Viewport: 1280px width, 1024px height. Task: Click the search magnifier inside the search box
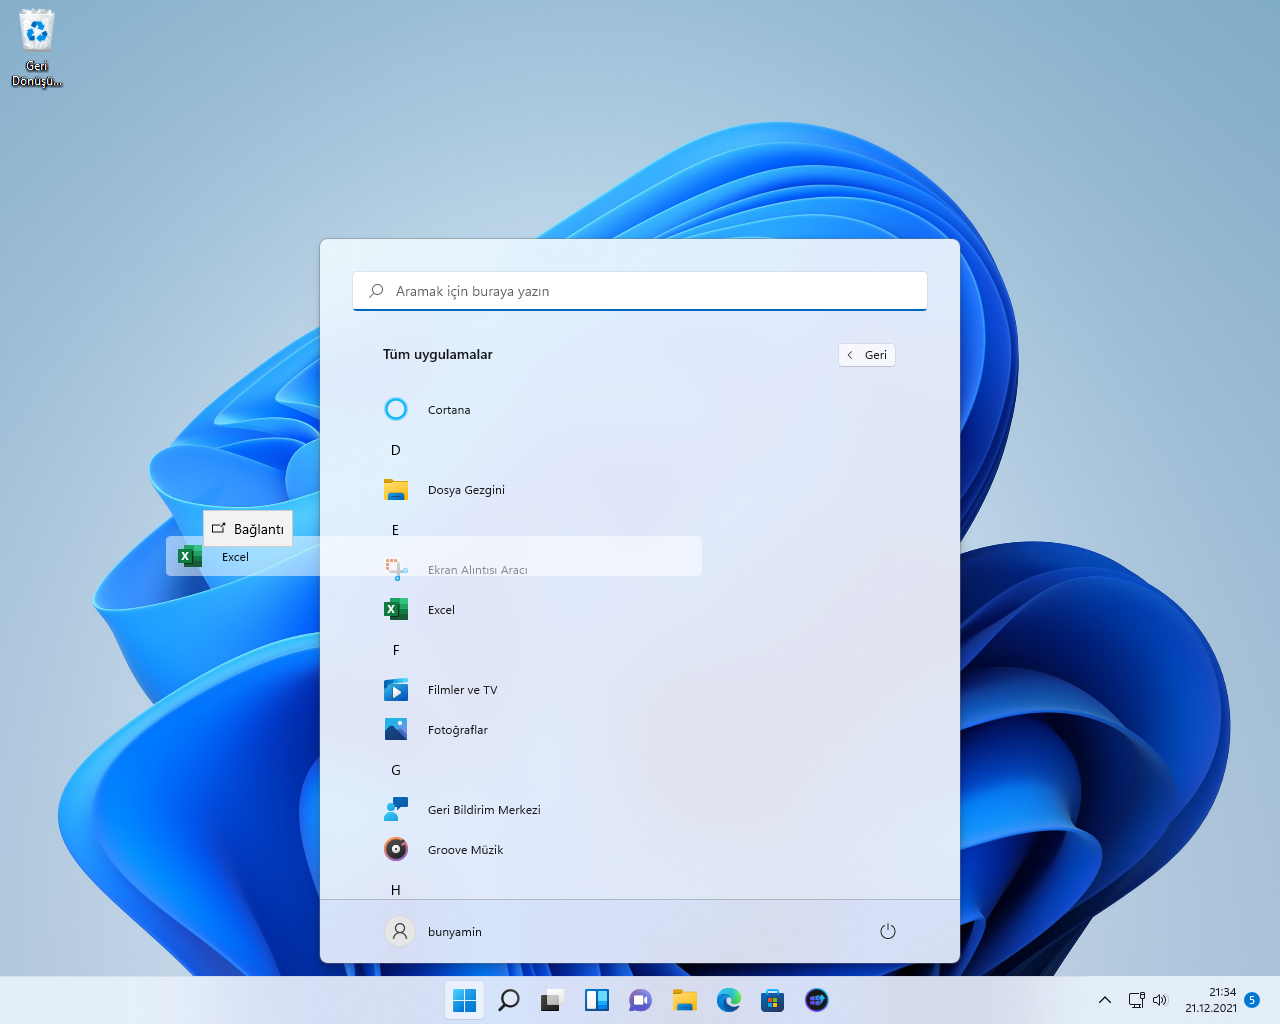pos(376,291)
